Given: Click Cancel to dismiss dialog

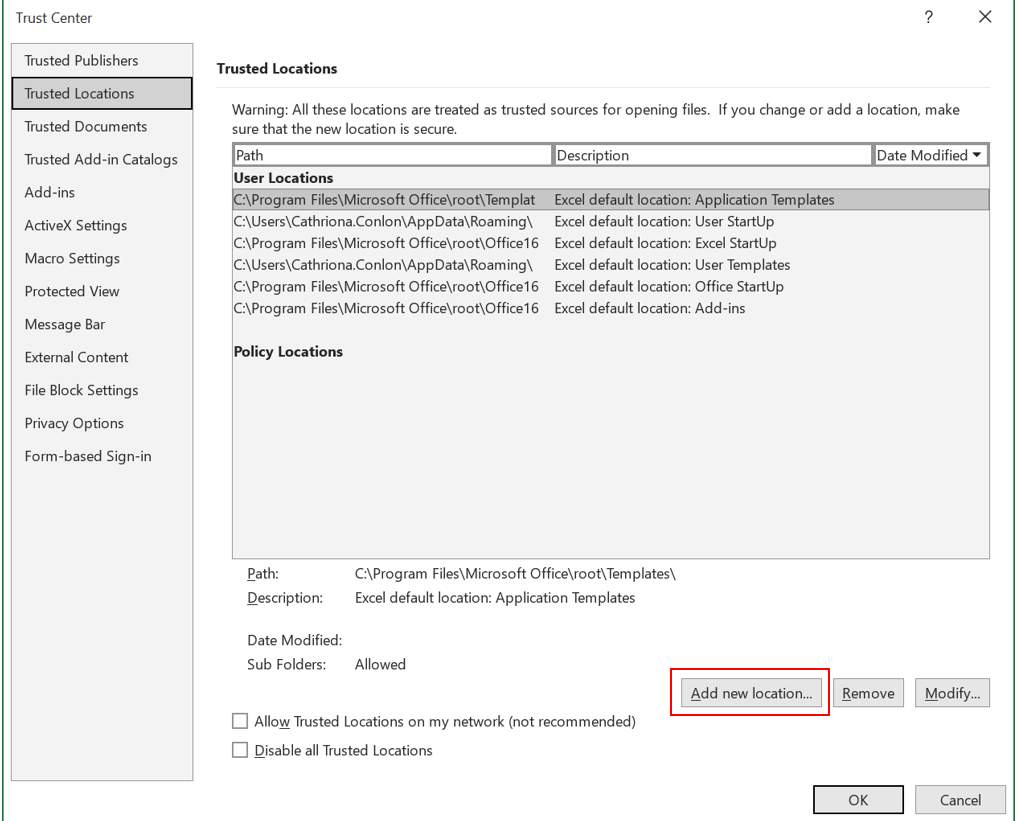Looking at the screenshot, I should pos(960,800).
